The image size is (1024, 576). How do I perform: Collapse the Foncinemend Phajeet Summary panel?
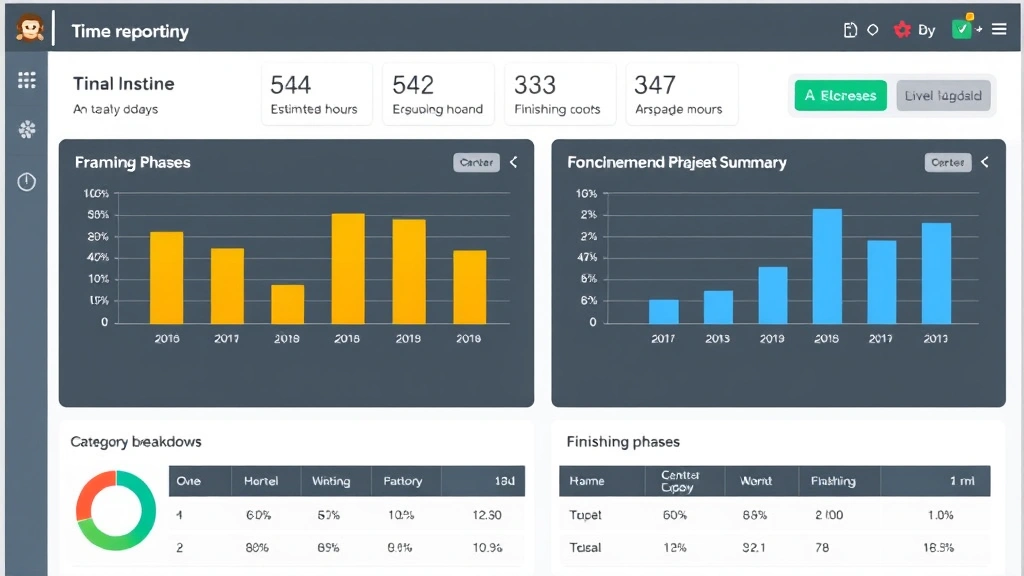click(984, 162)
